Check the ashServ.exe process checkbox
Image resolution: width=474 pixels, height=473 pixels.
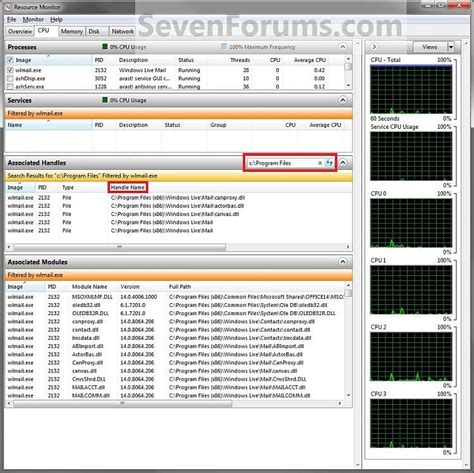[10, 86]
